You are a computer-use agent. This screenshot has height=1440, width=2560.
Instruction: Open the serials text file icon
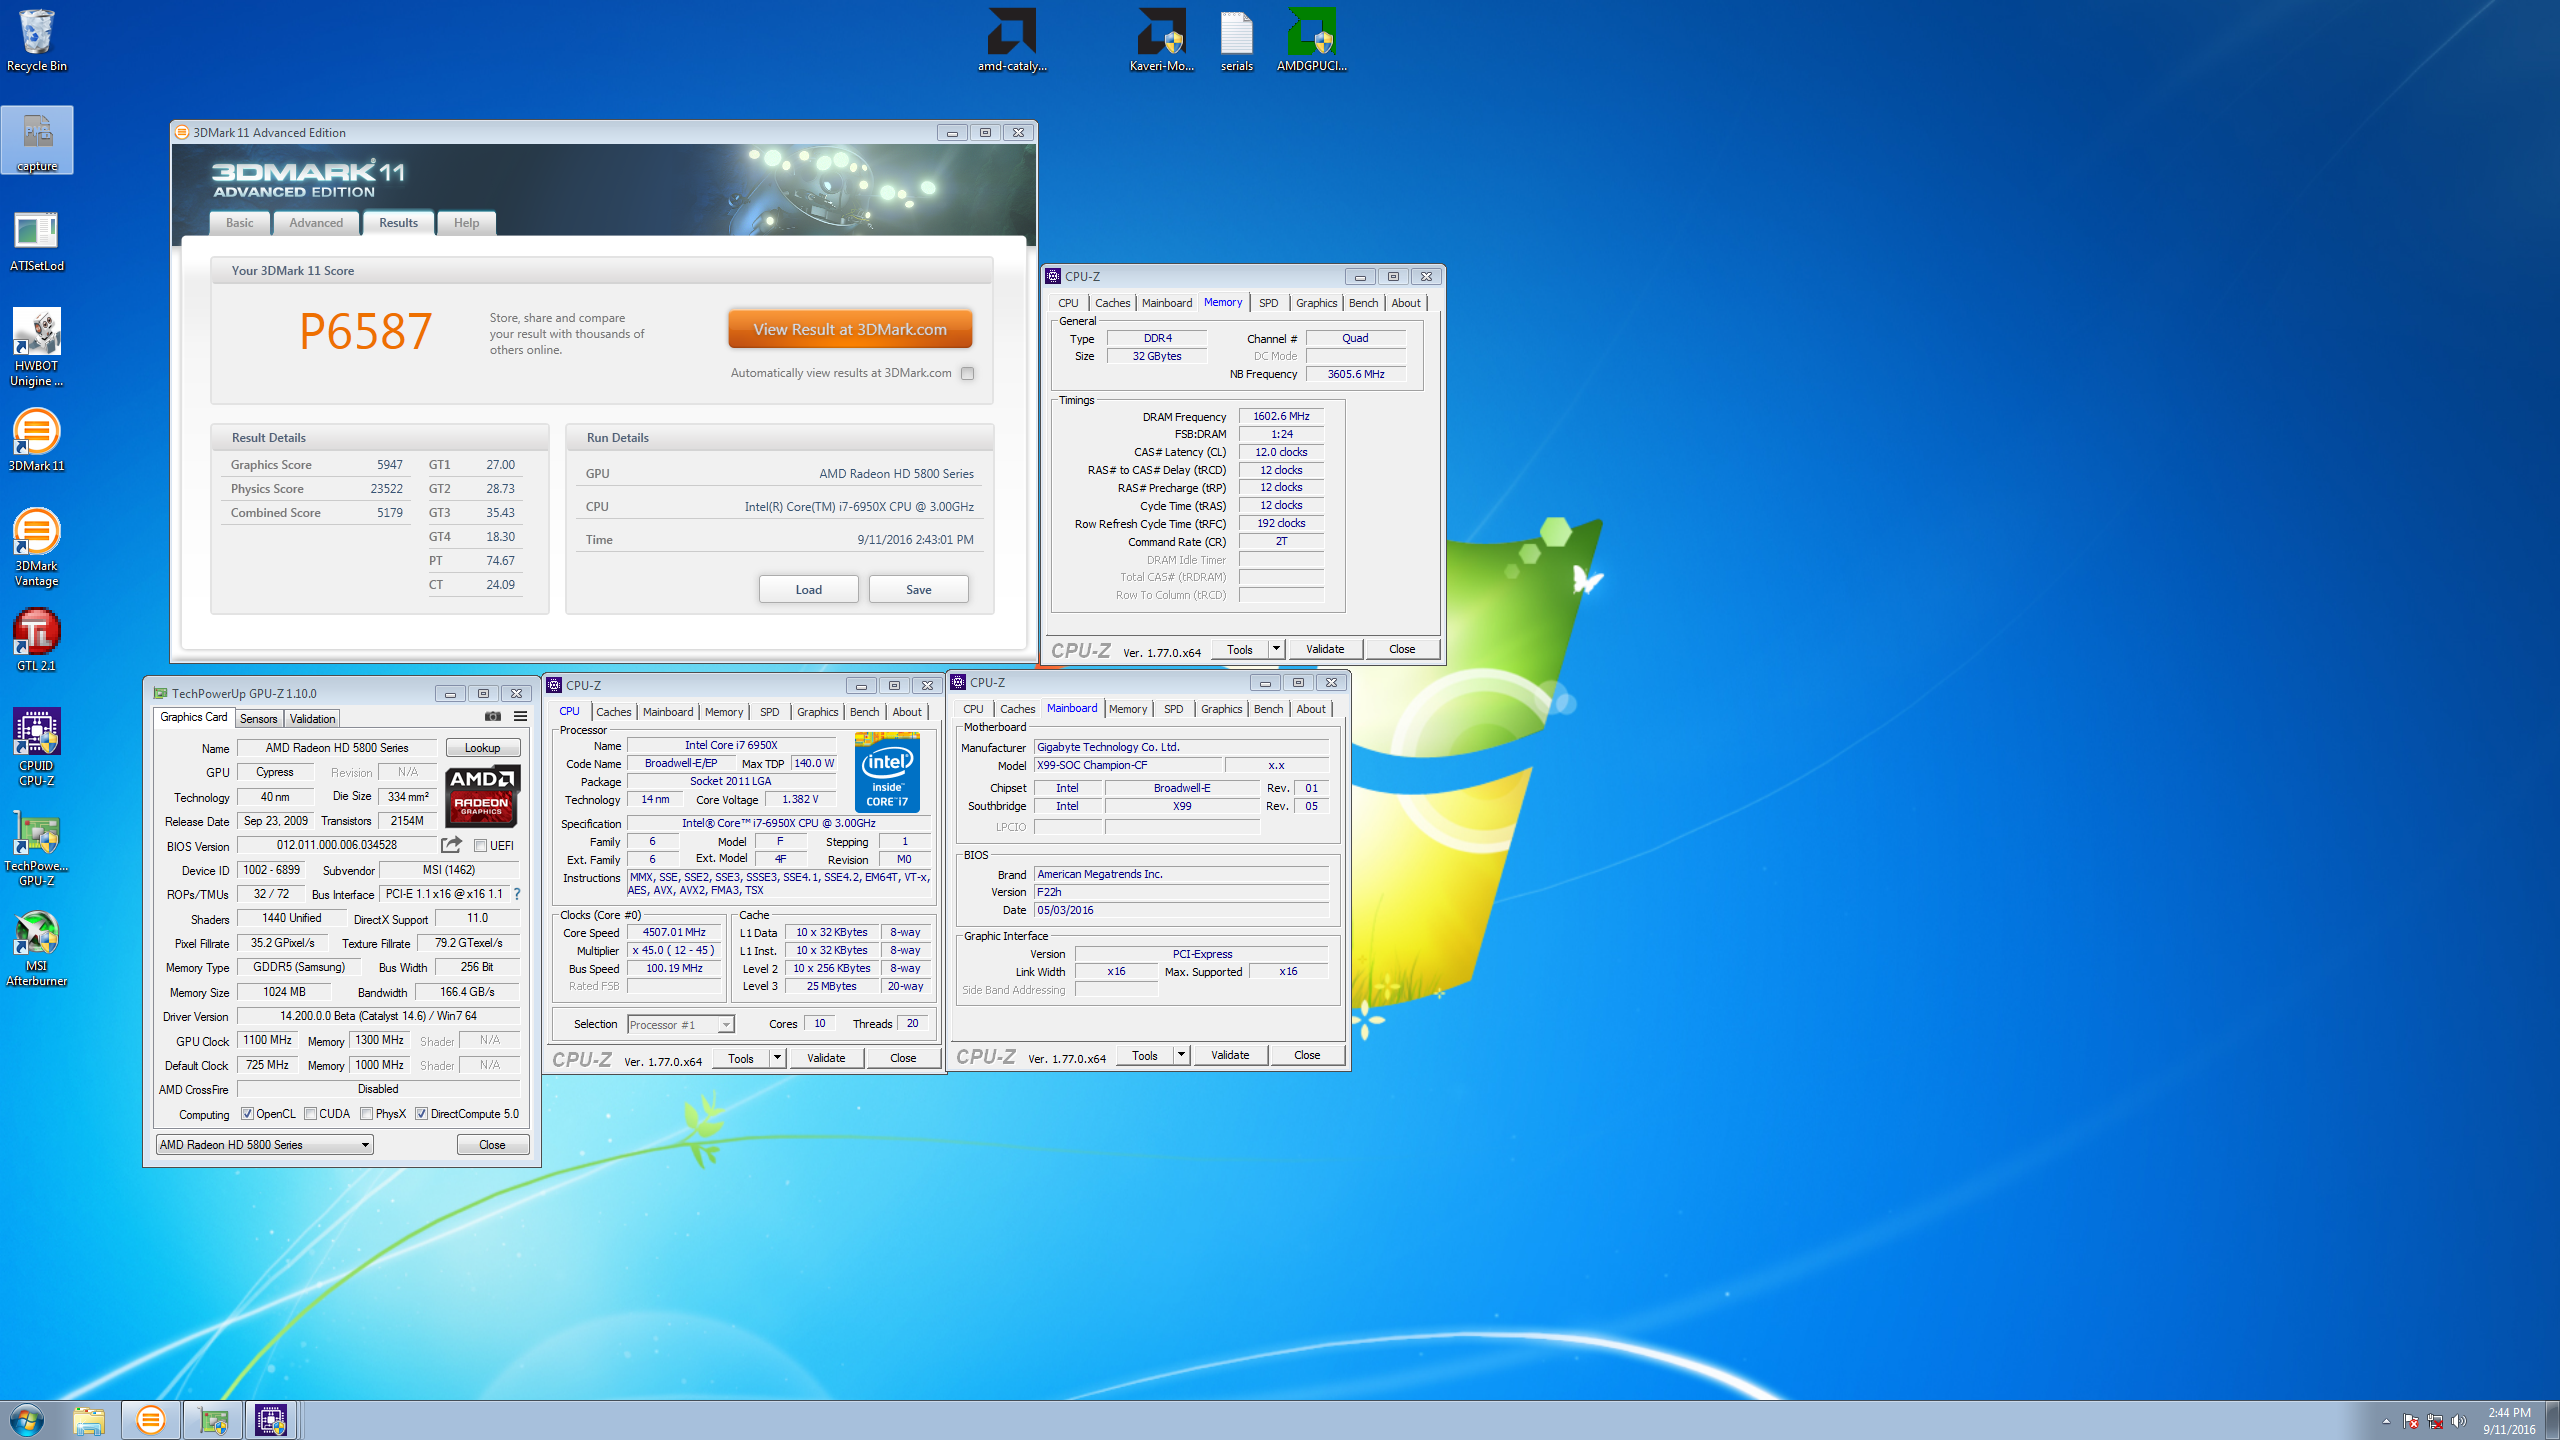(x=1237, y=40)
